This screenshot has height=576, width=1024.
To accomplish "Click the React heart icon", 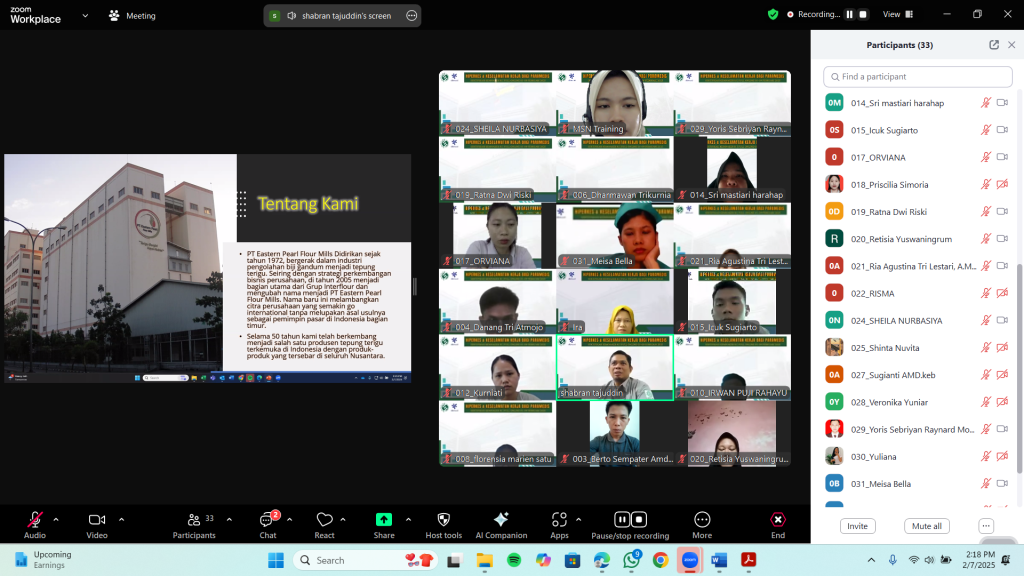I will pyautogui.click(x=324, y=520).
